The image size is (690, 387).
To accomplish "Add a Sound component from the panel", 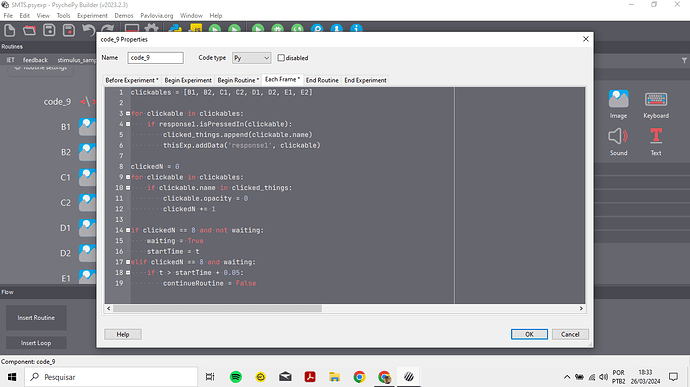I will pyautogui.click(x=618, y=141).
